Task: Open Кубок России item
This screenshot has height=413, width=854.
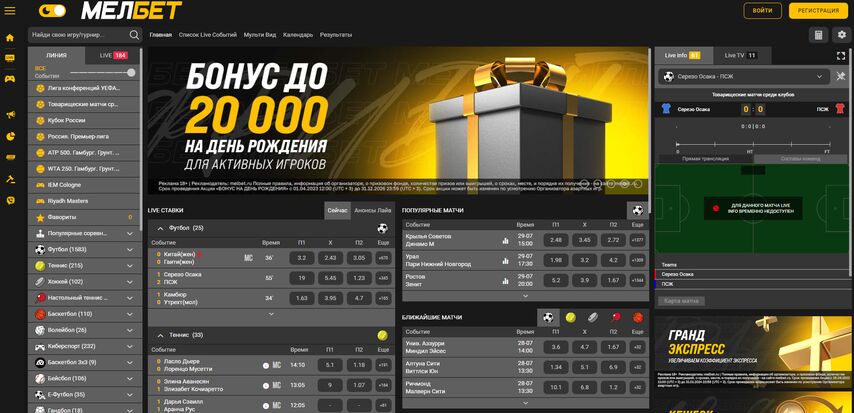Action: [x=84, y=120]
